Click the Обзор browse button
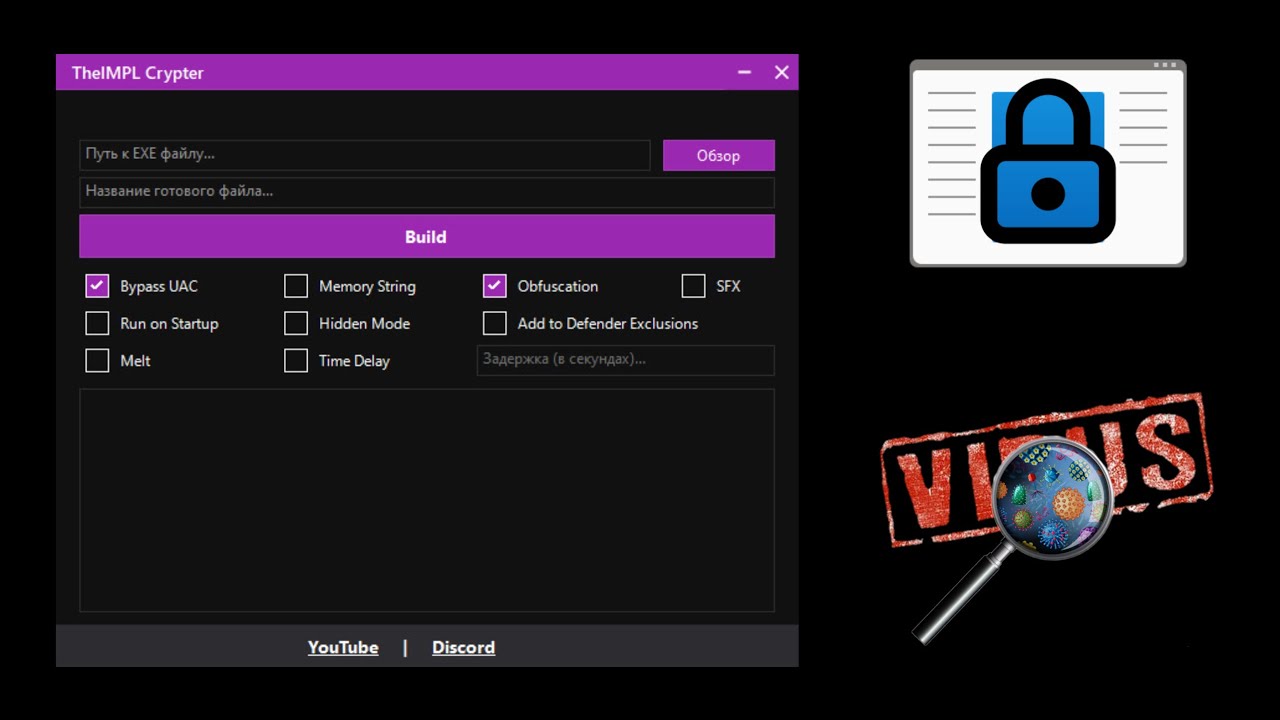 719,155
